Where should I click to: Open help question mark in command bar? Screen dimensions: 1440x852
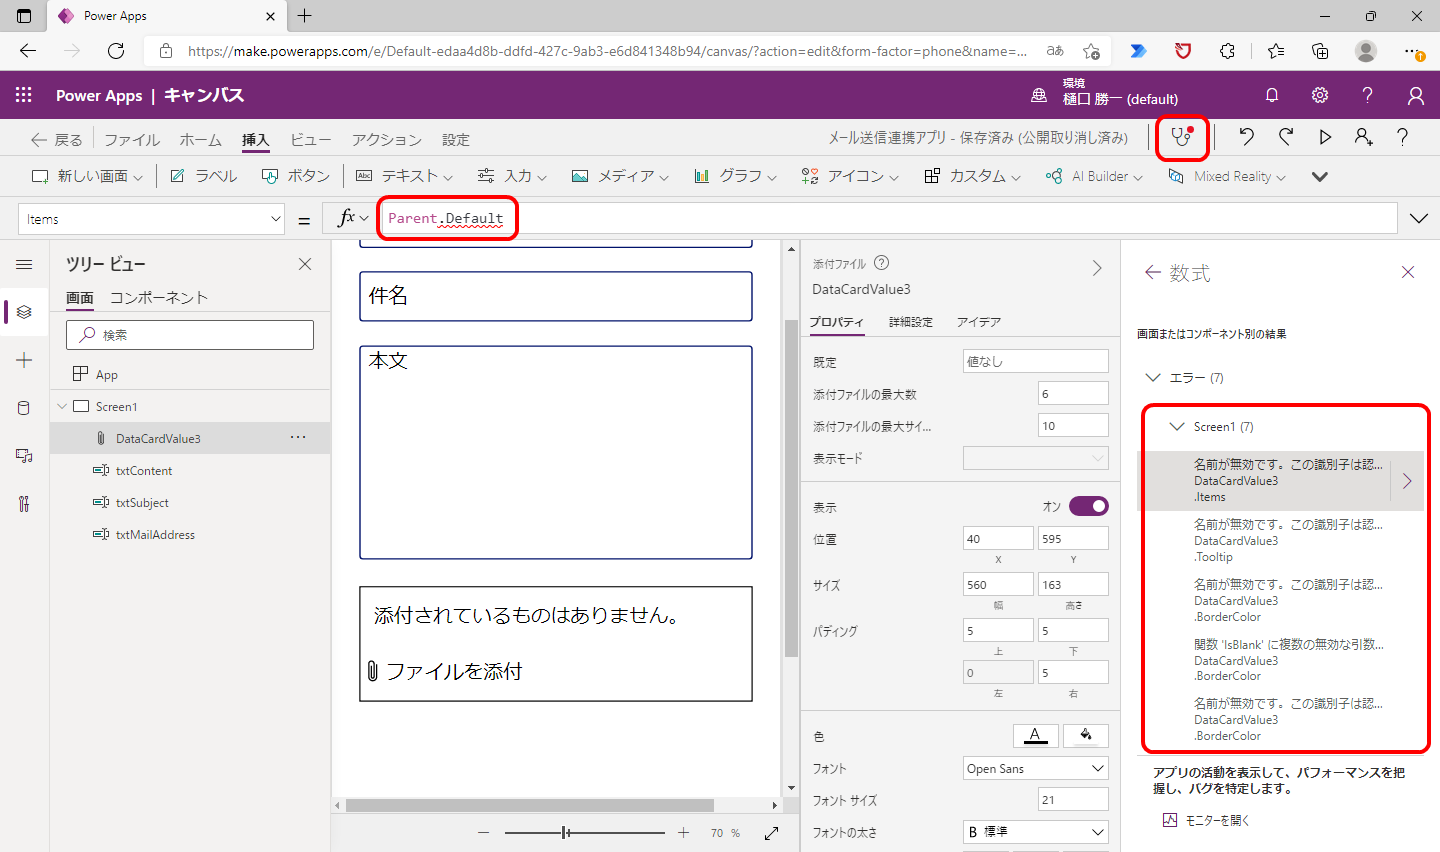tap(1403, 137)
